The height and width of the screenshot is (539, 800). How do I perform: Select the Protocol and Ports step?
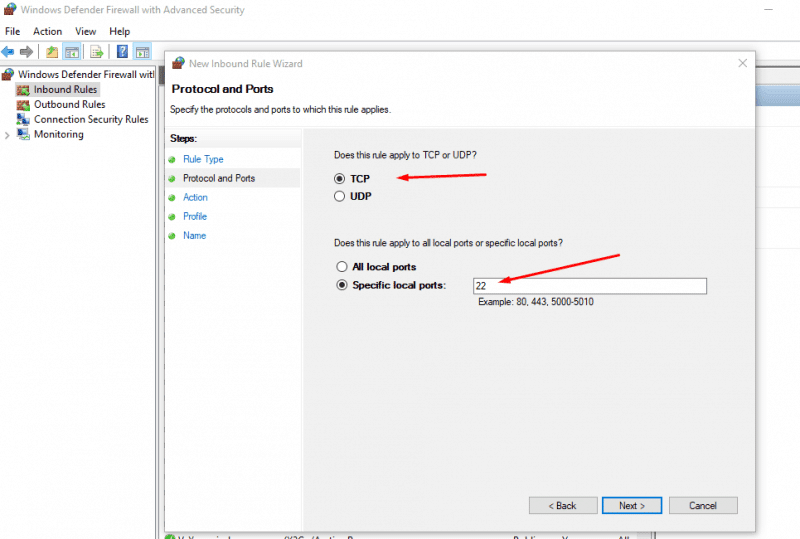point(219,178)
